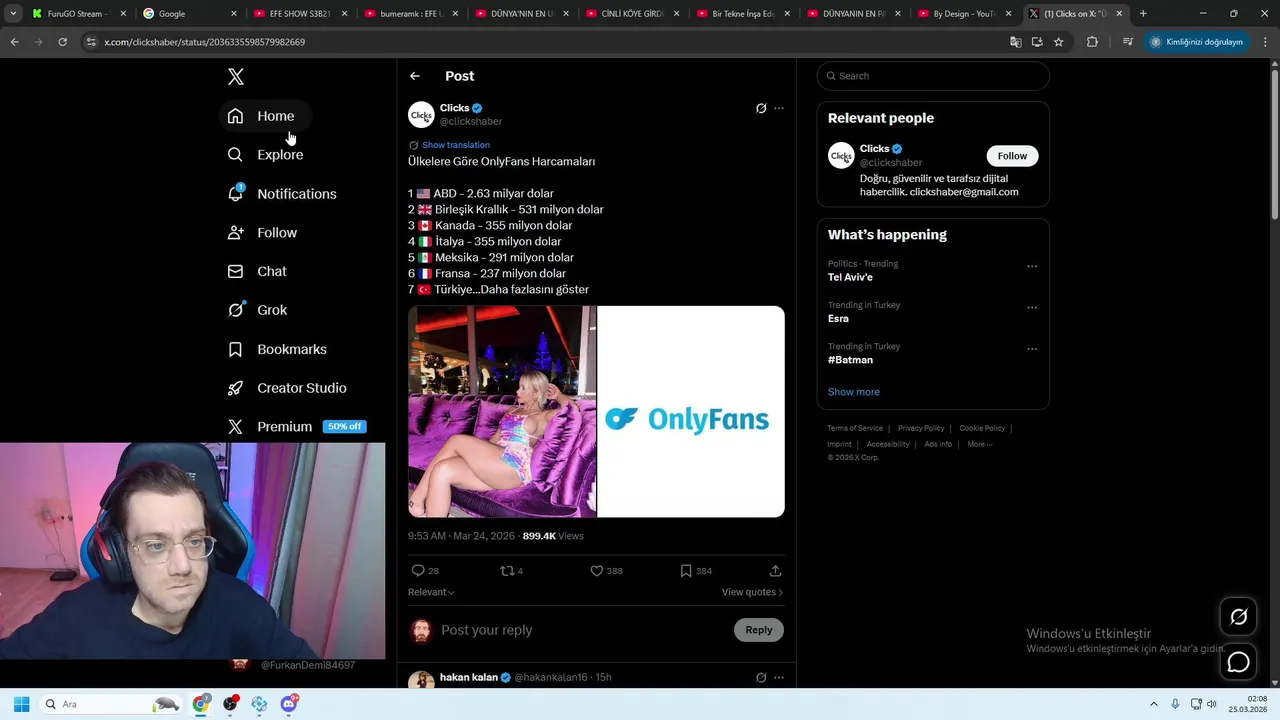Viewport: 1280px width, 720px height.
Task: Like the post showing 388 likes
Action: click(606, 571)
